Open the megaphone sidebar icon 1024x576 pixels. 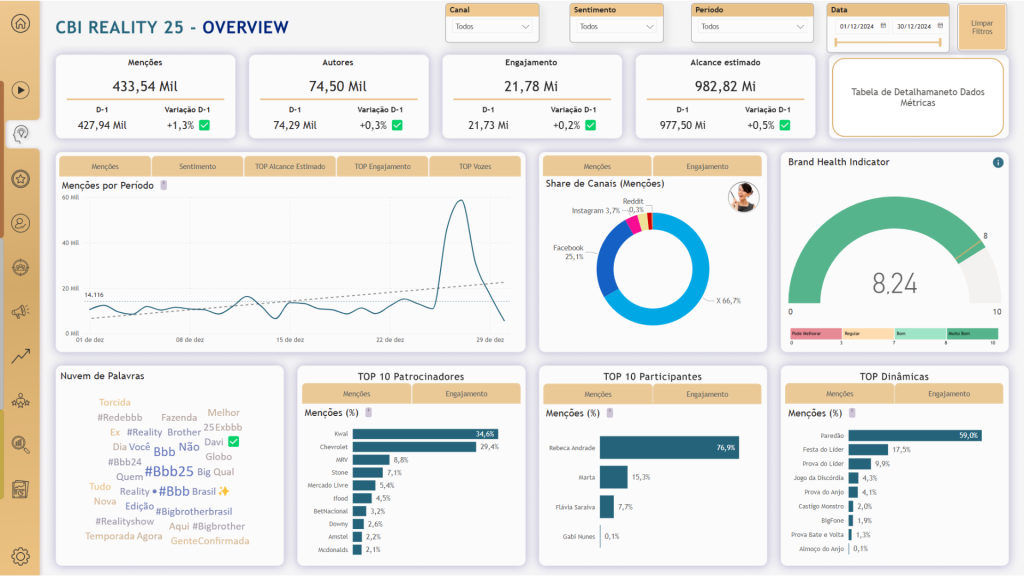pos(21,312)
